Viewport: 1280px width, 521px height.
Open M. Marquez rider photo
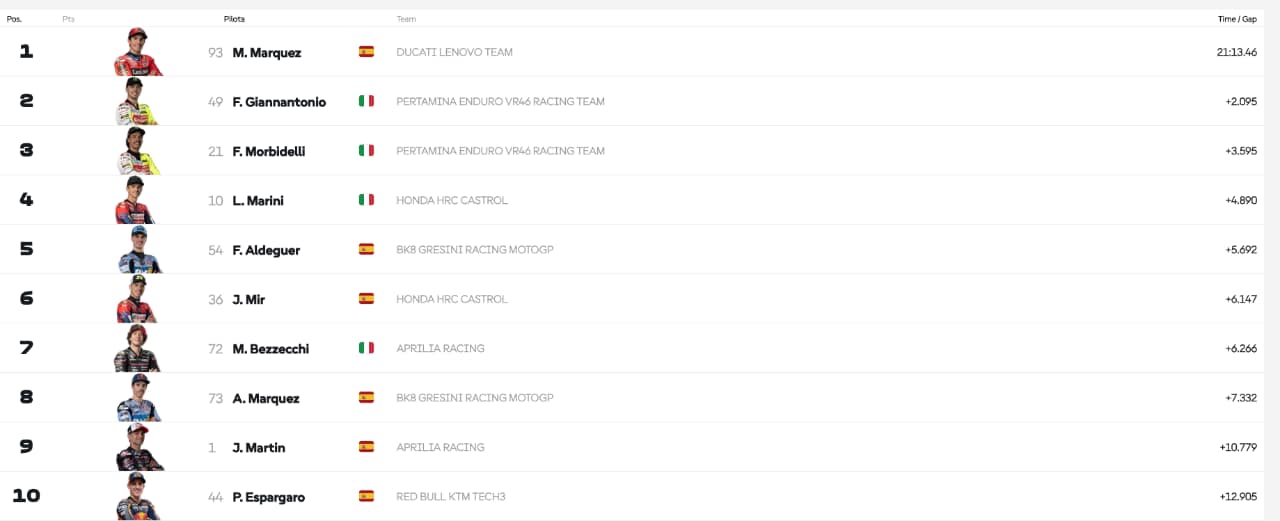[137, 52]
